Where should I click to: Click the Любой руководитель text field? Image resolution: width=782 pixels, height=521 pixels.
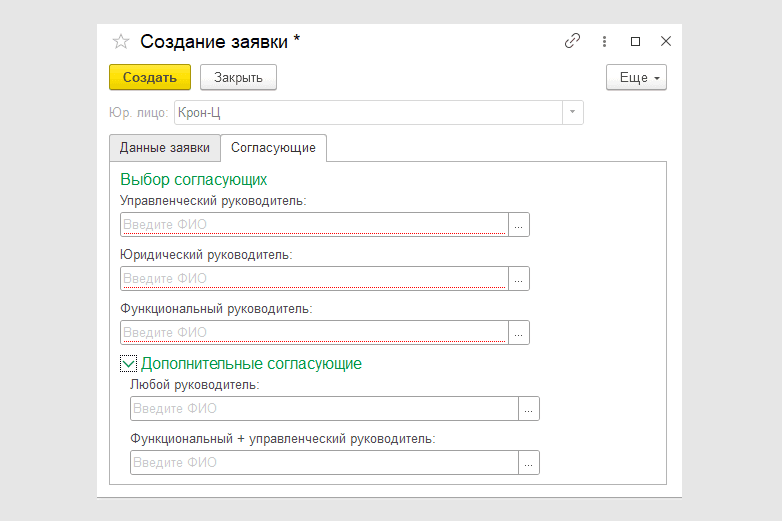(324, 408)
